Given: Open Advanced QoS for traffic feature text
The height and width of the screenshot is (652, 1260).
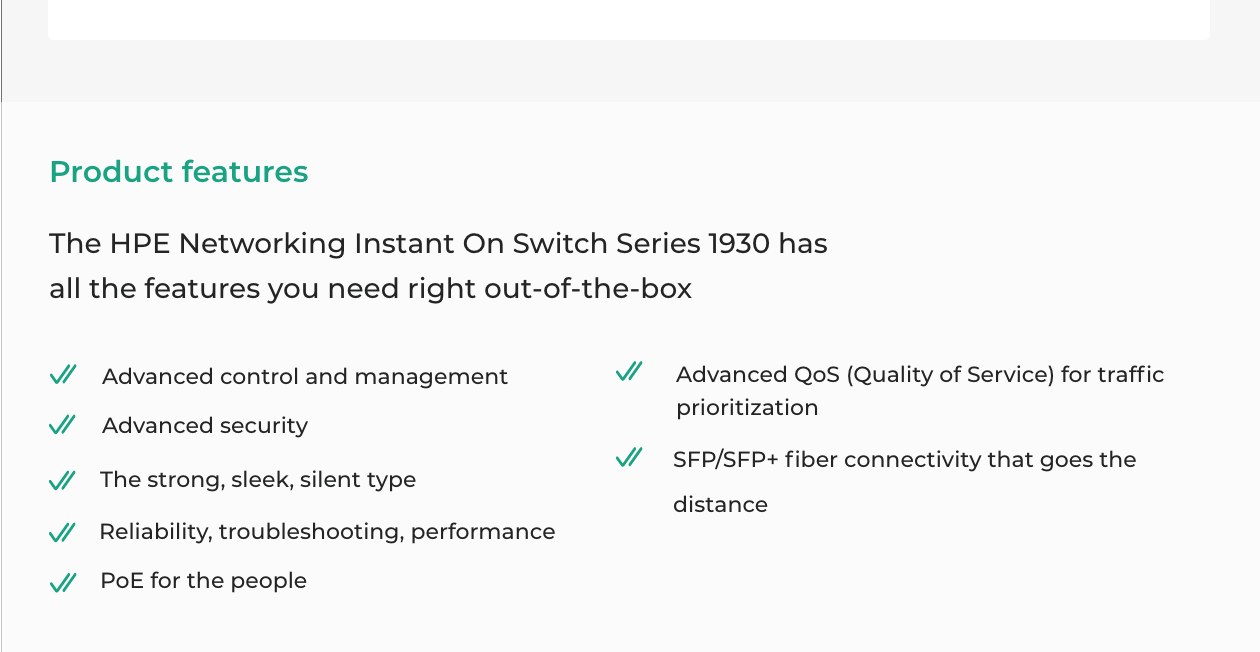Looking at the screenshot, I should [x=920, y=375].
